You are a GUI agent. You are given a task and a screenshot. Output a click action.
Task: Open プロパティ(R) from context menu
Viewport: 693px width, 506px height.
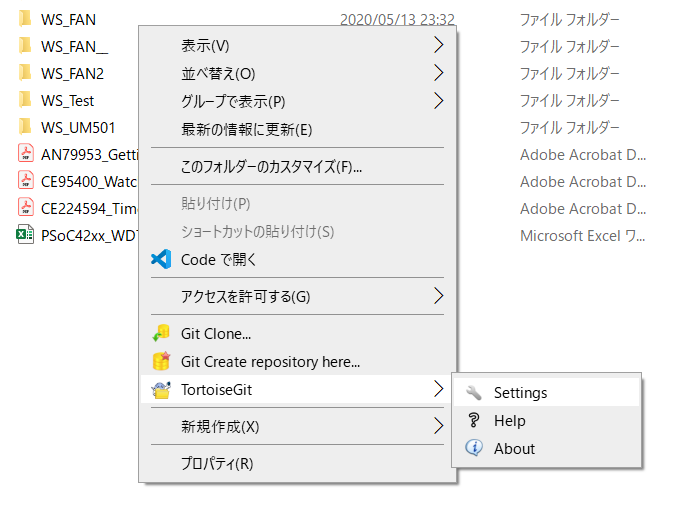tap(217, 464)
